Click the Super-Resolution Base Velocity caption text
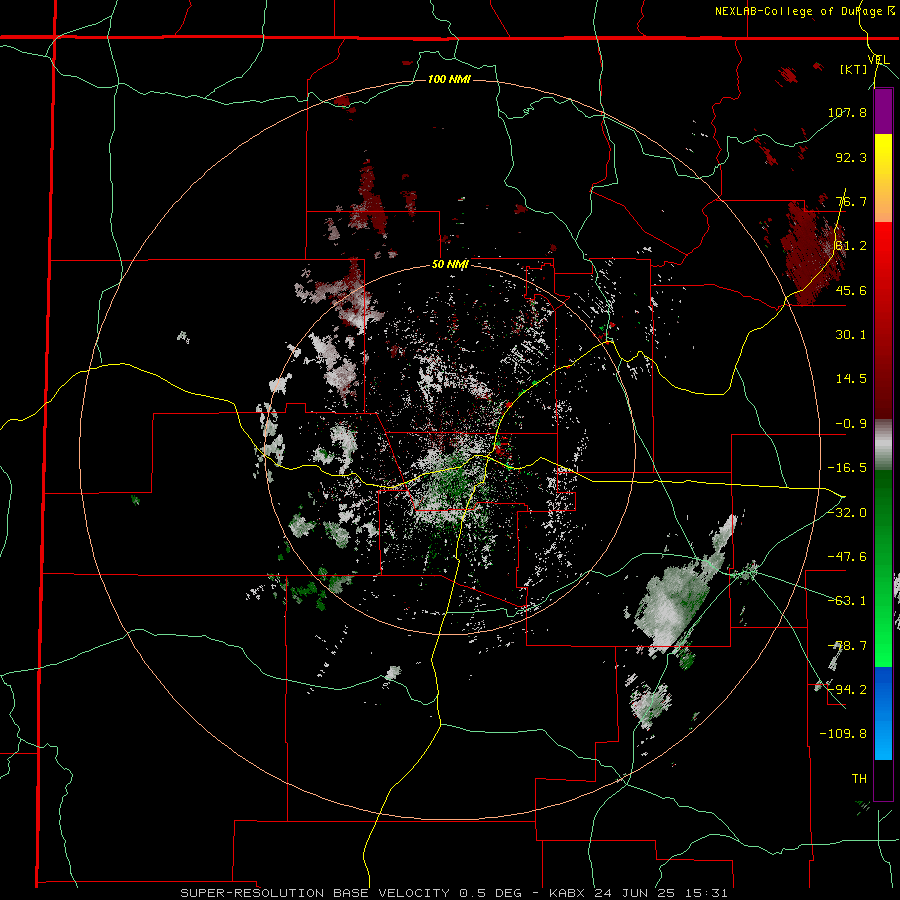 454,893
